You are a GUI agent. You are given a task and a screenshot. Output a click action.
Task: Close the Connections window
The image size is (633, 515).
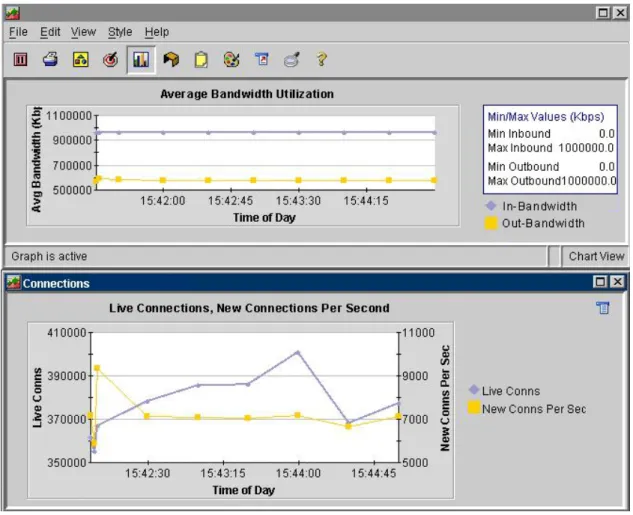point(617,282)
